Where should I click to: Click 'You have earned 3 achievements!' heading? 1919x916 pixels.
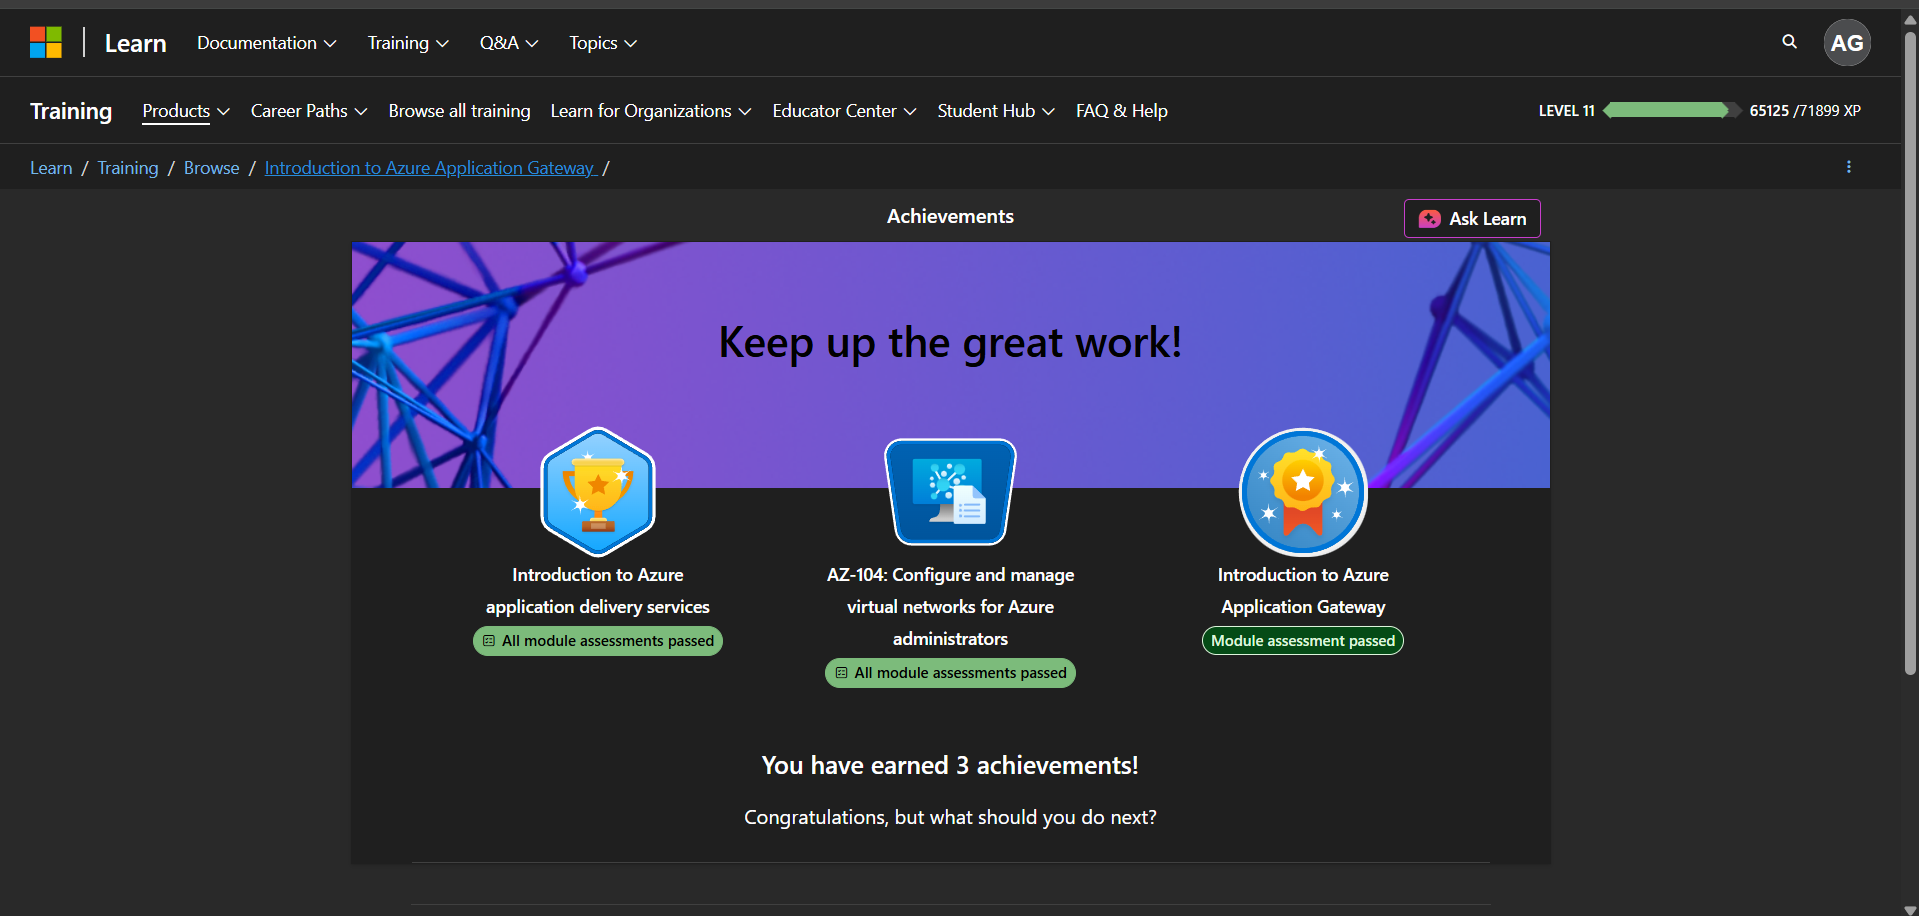950,765
